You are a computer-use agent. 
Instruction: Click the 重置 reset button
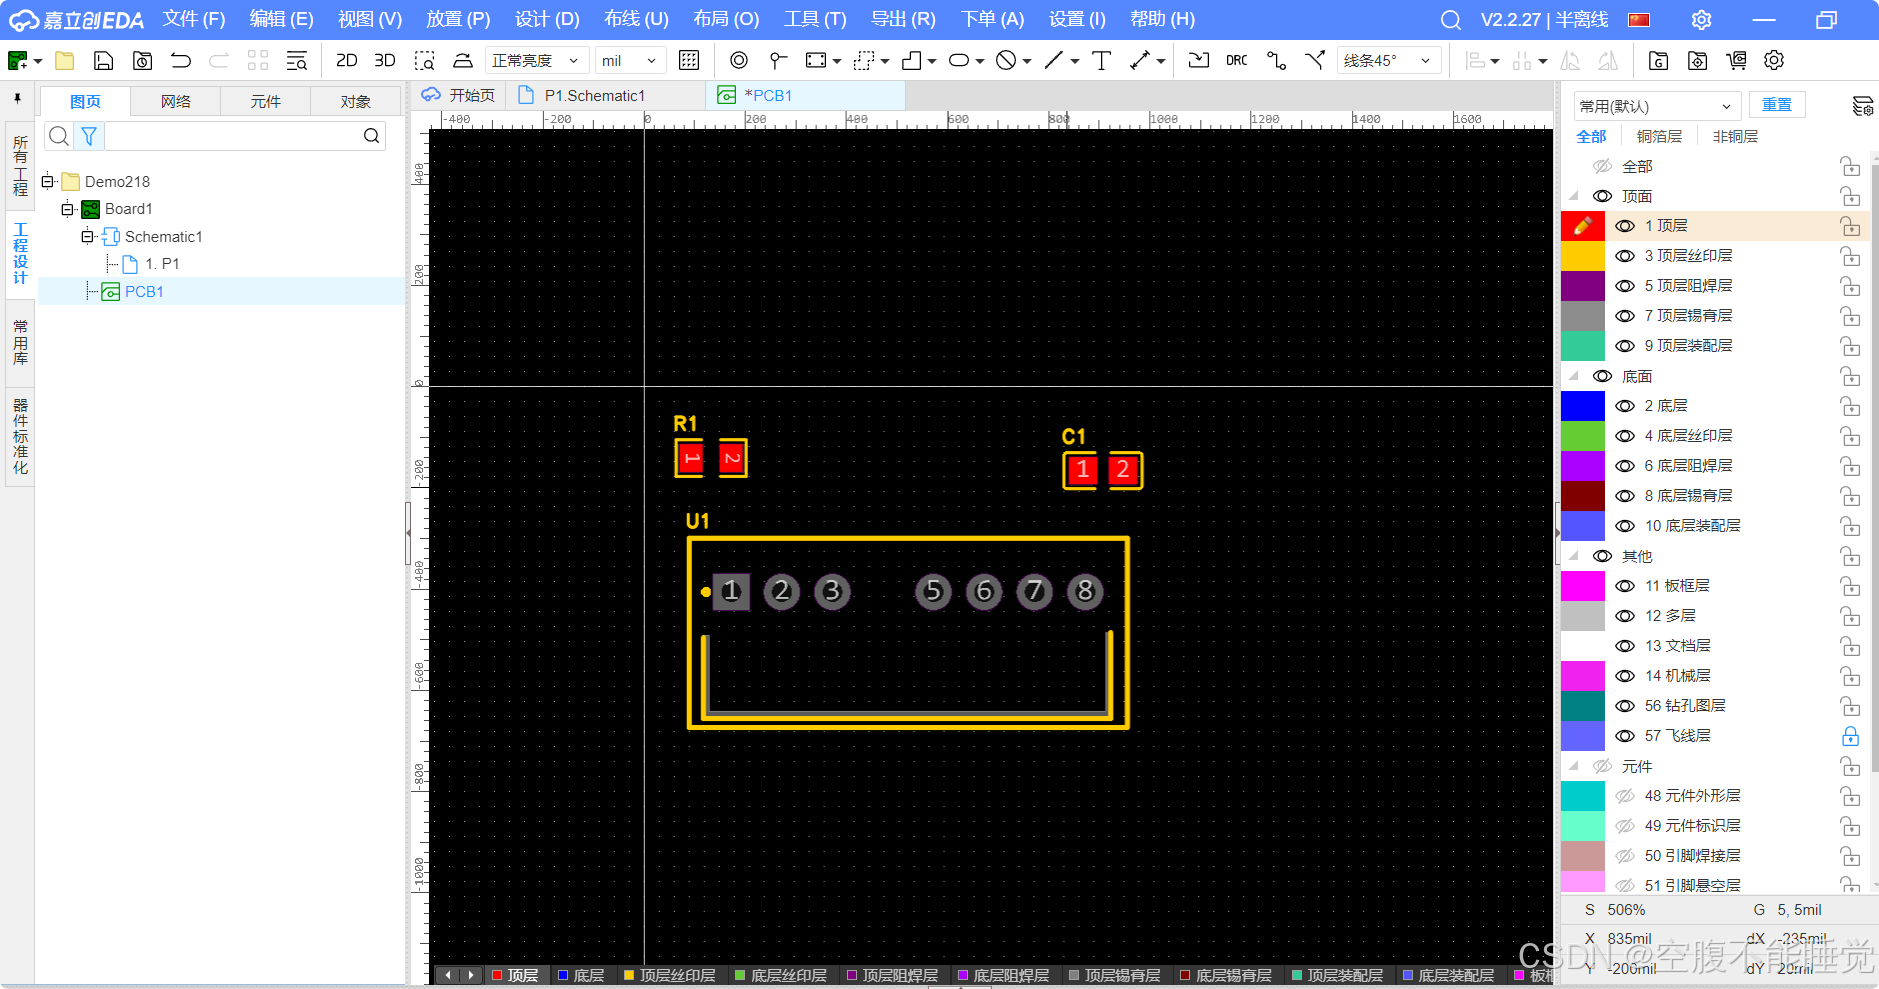(x=1777, y=105)
